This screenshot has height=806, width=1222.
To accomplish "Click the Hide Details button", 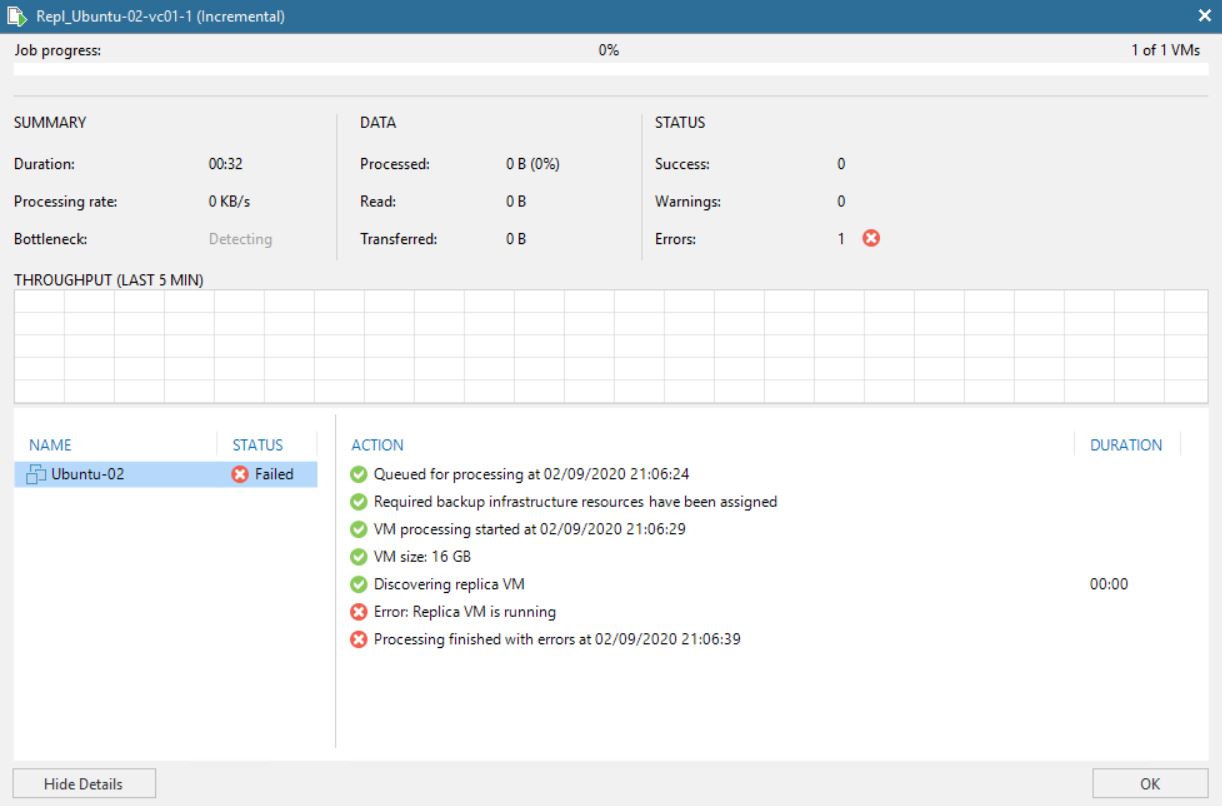I will (x=84, y=784).
